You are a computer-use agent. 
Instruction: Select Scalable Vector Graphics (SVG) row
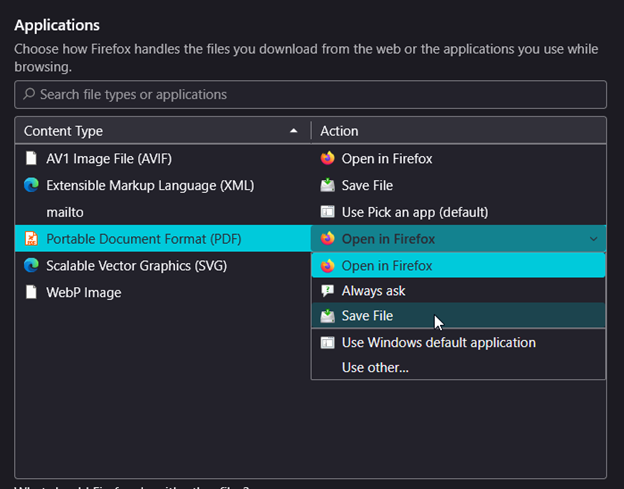tap(163, 265)
